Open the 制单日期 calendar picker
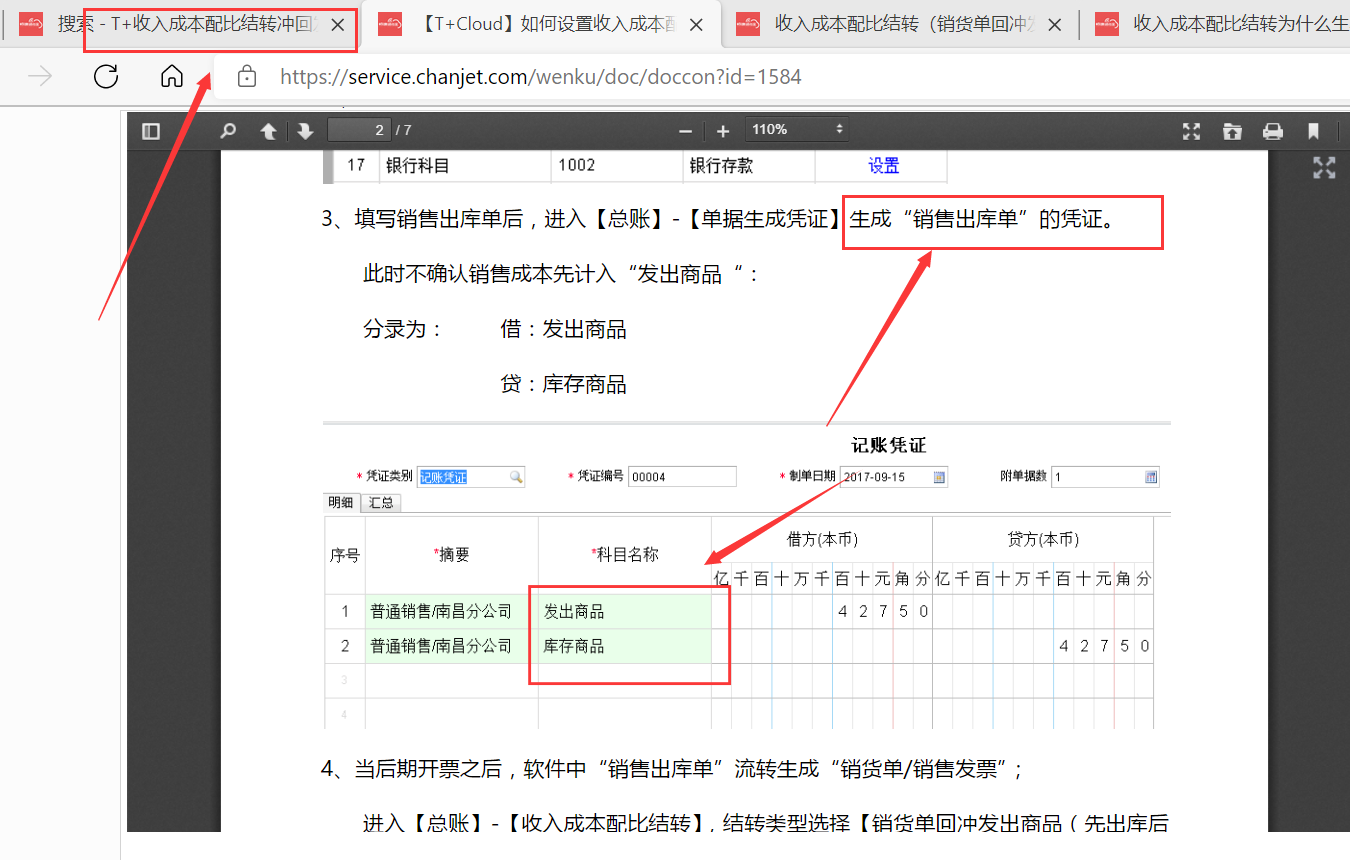 (939, 477)
